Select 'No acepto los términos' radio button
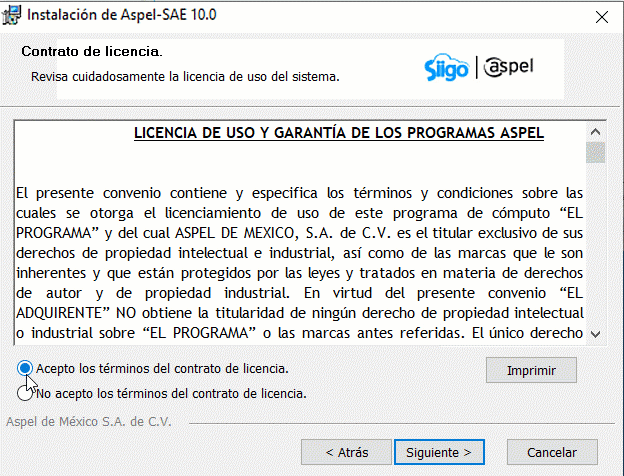 tap(25, 393)
